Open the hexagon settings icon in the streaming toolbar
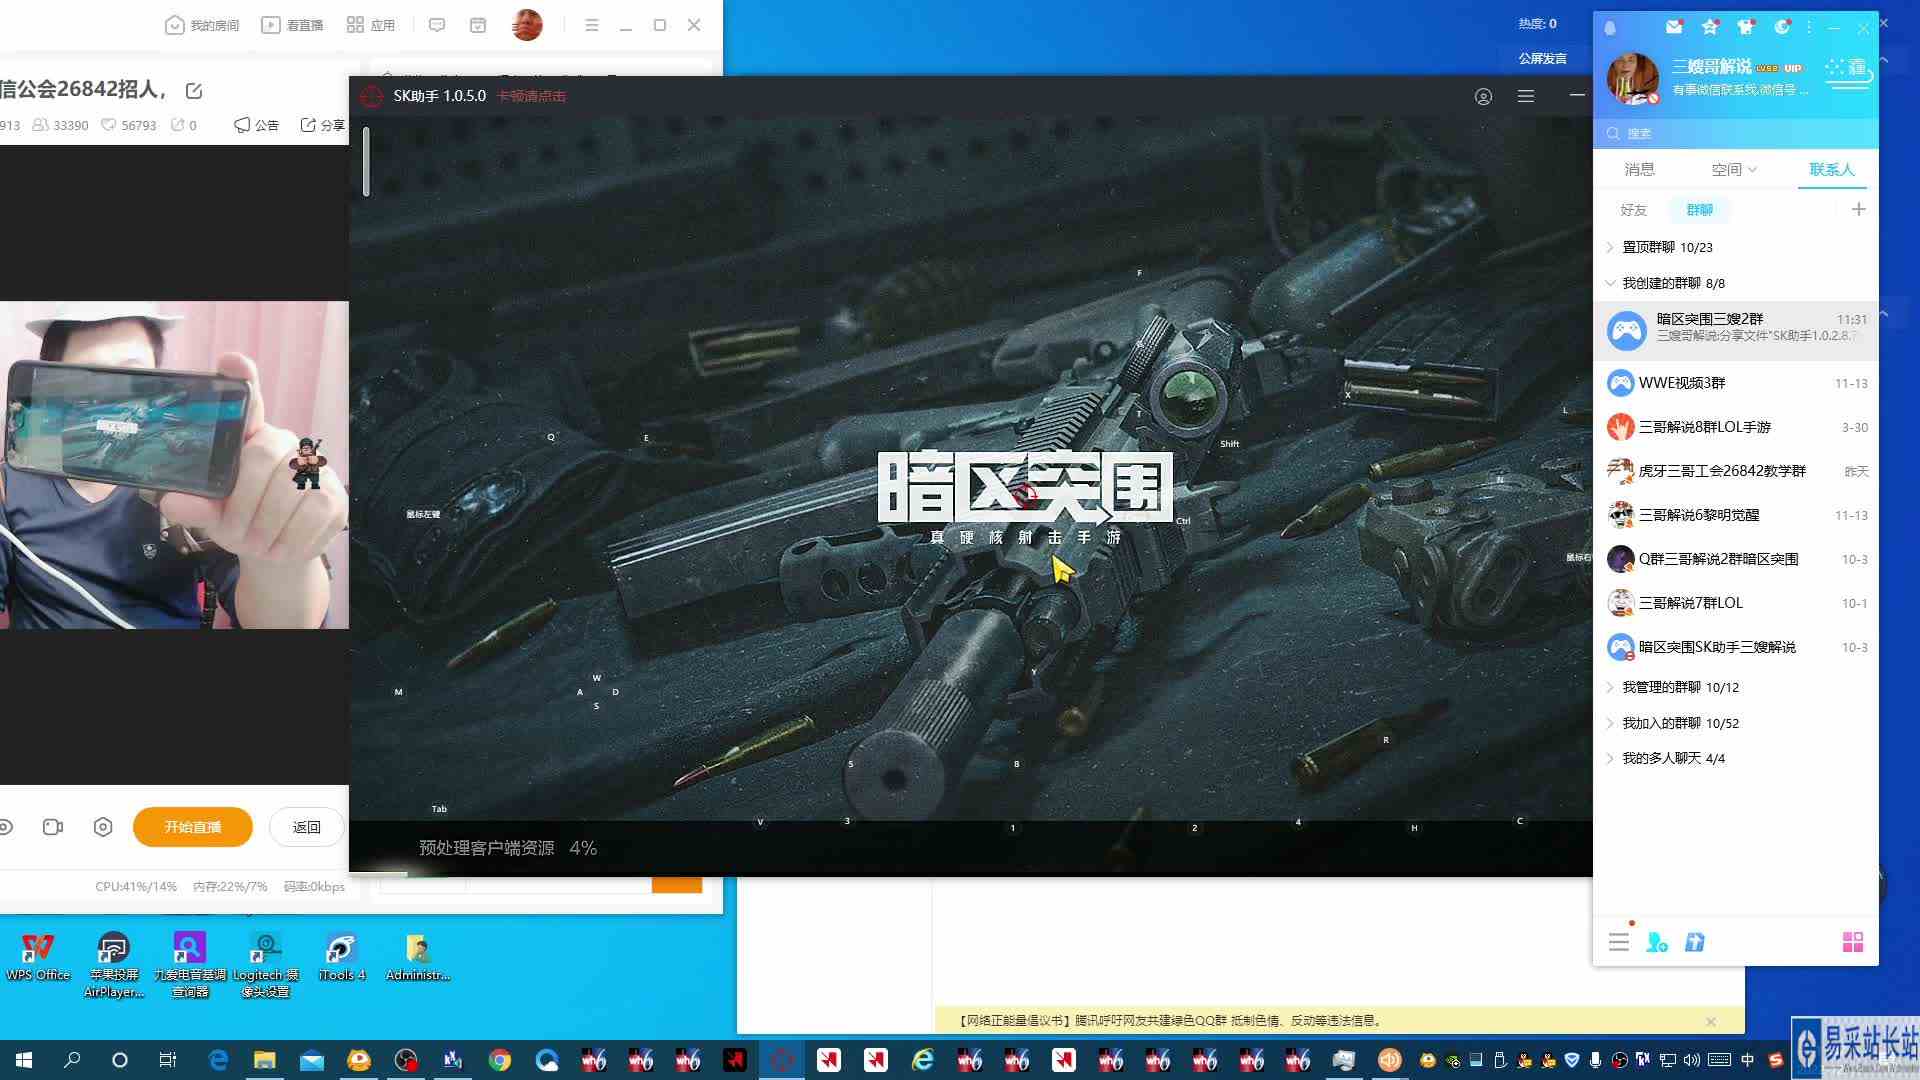This screenshot has height=1080, width=1920. point(103,827)
